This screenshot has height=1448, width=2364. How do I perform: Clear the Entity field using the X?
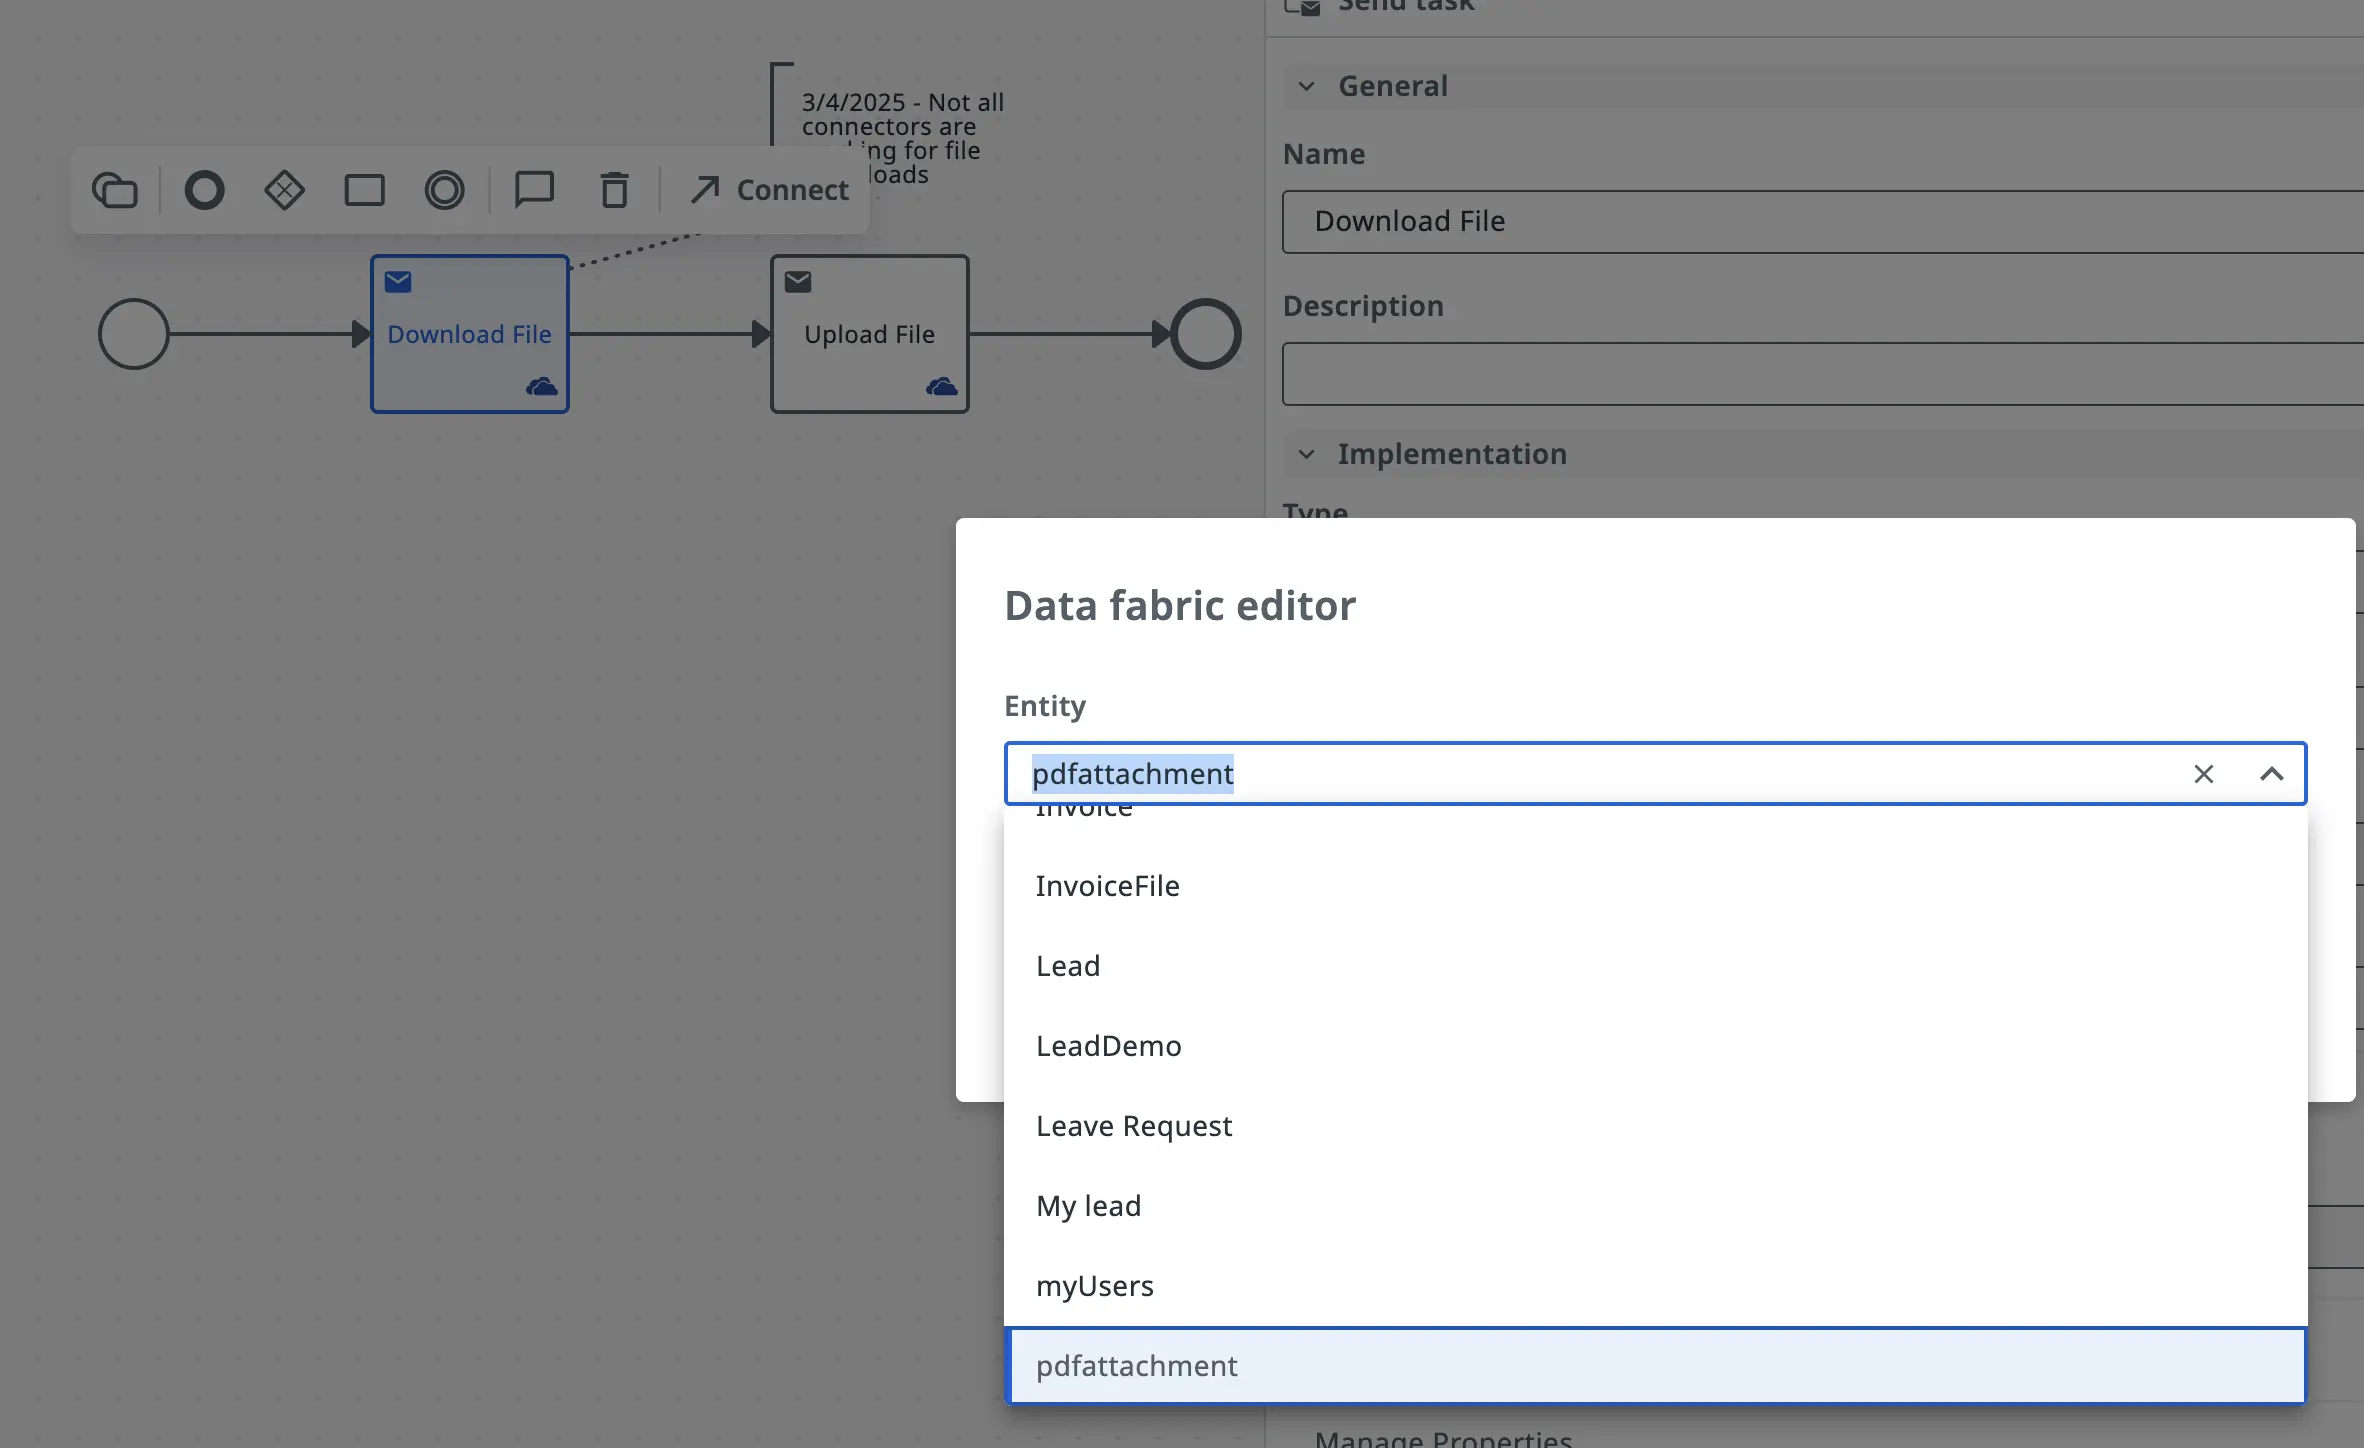2203,774
